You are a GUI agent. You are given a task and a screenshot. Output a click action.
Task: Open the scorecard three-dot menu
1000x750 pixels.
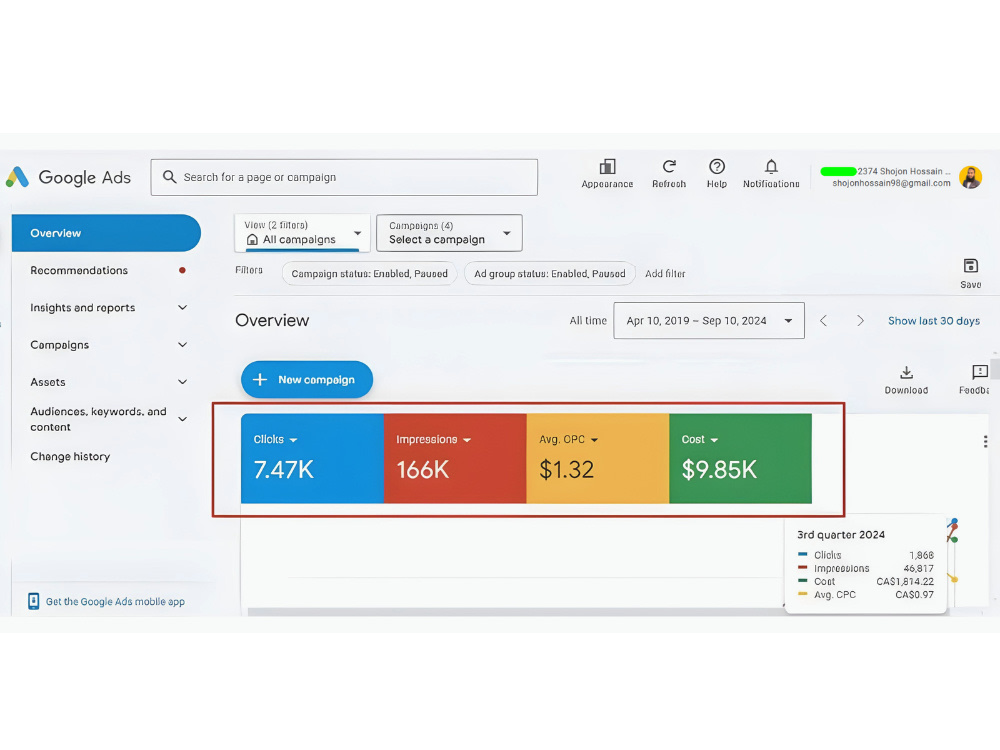click(985, 441)
